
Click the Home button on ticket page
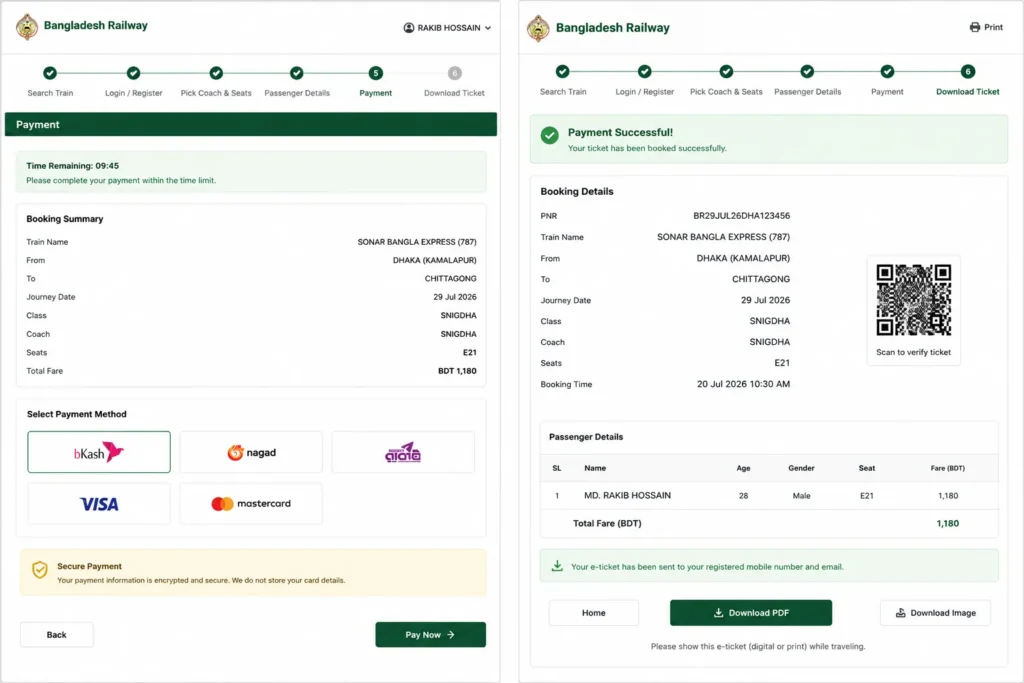(x=594, y=612)
